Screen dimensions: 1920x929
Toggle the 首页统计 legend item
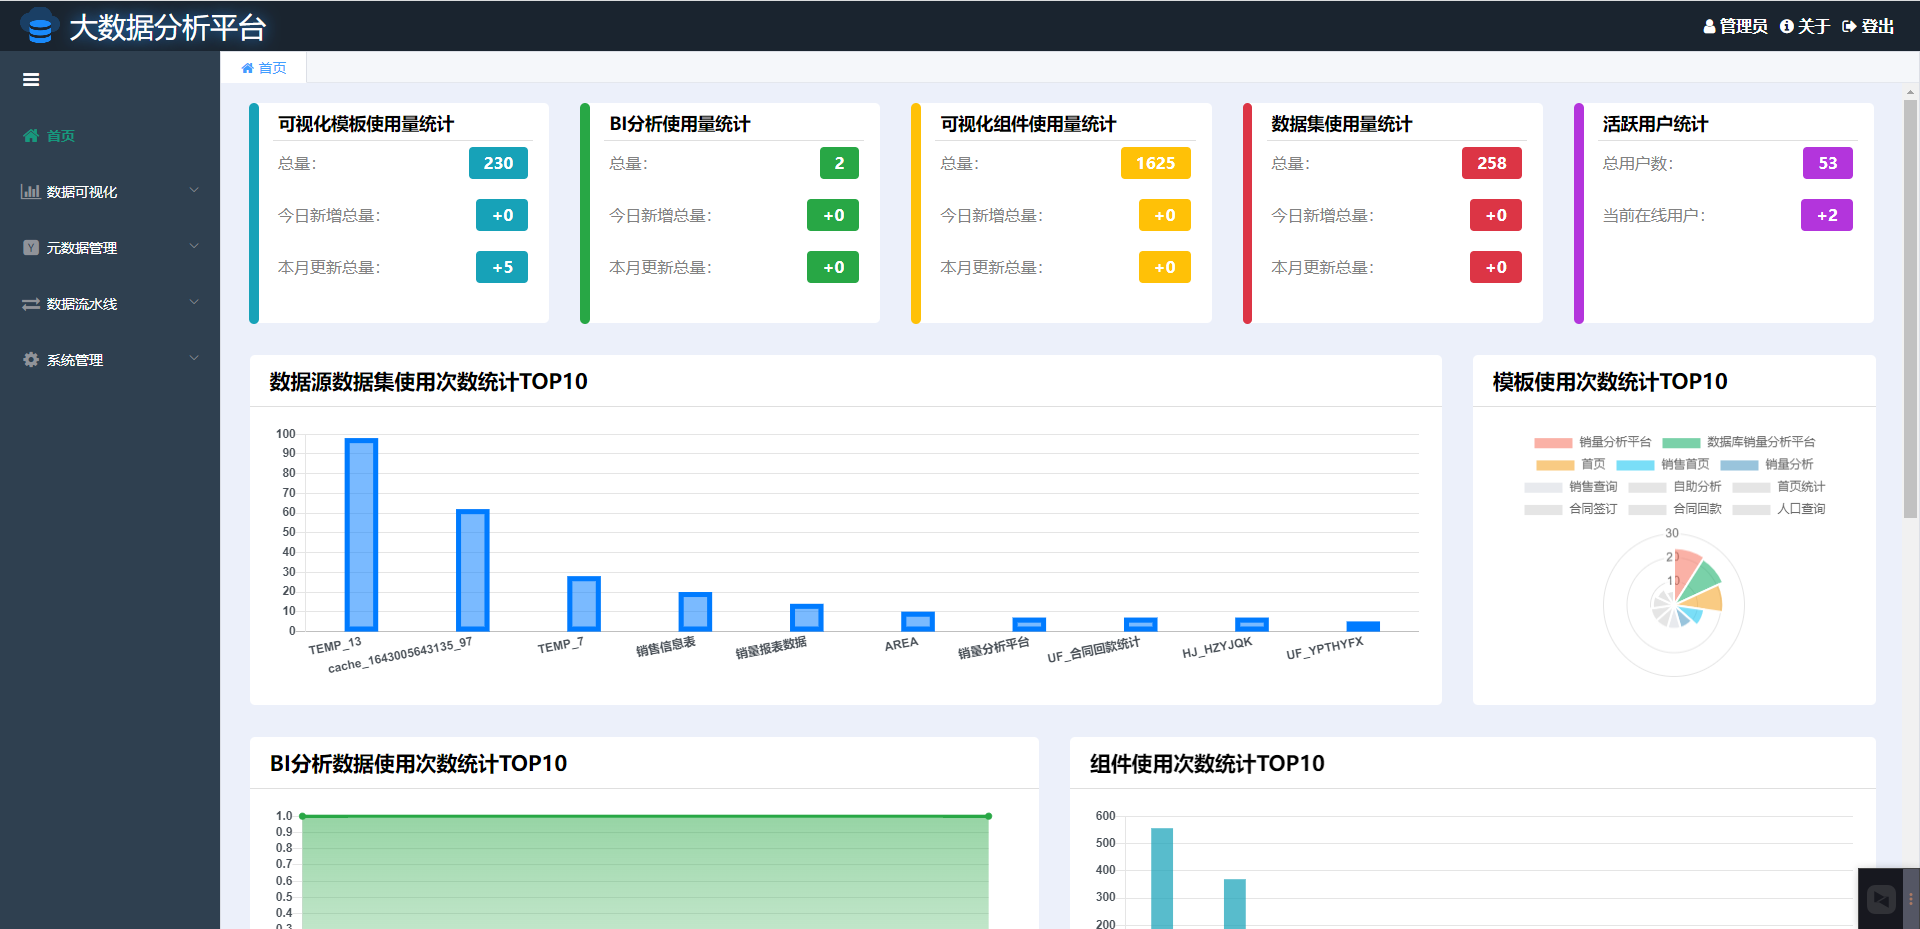[1779, 487]
